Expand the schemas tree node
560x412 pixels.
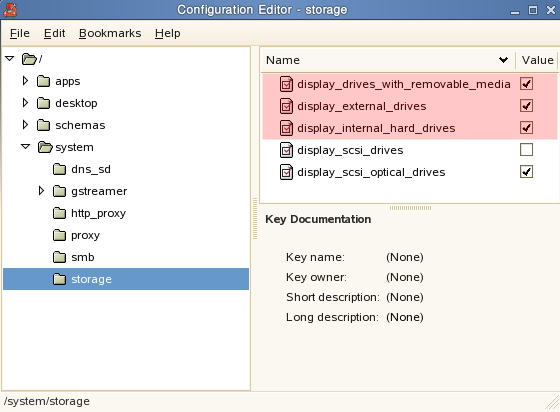[25, 125]
